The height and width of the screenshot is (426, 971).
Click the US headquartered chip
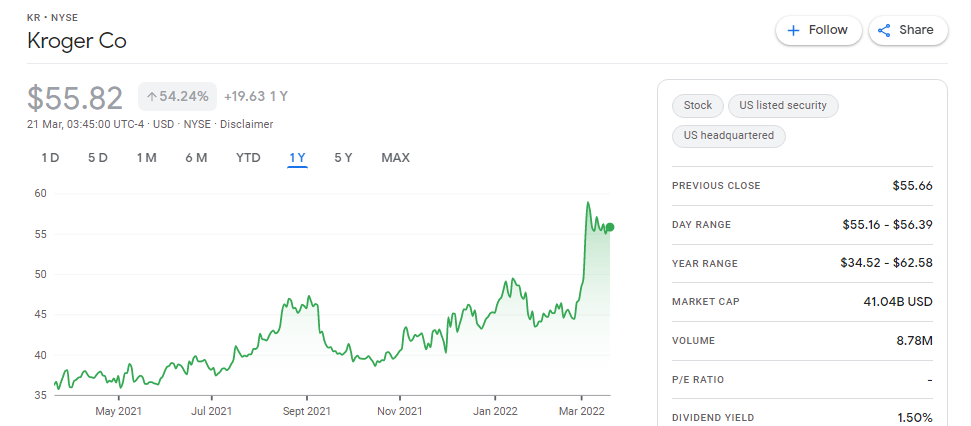coord(729,136)
